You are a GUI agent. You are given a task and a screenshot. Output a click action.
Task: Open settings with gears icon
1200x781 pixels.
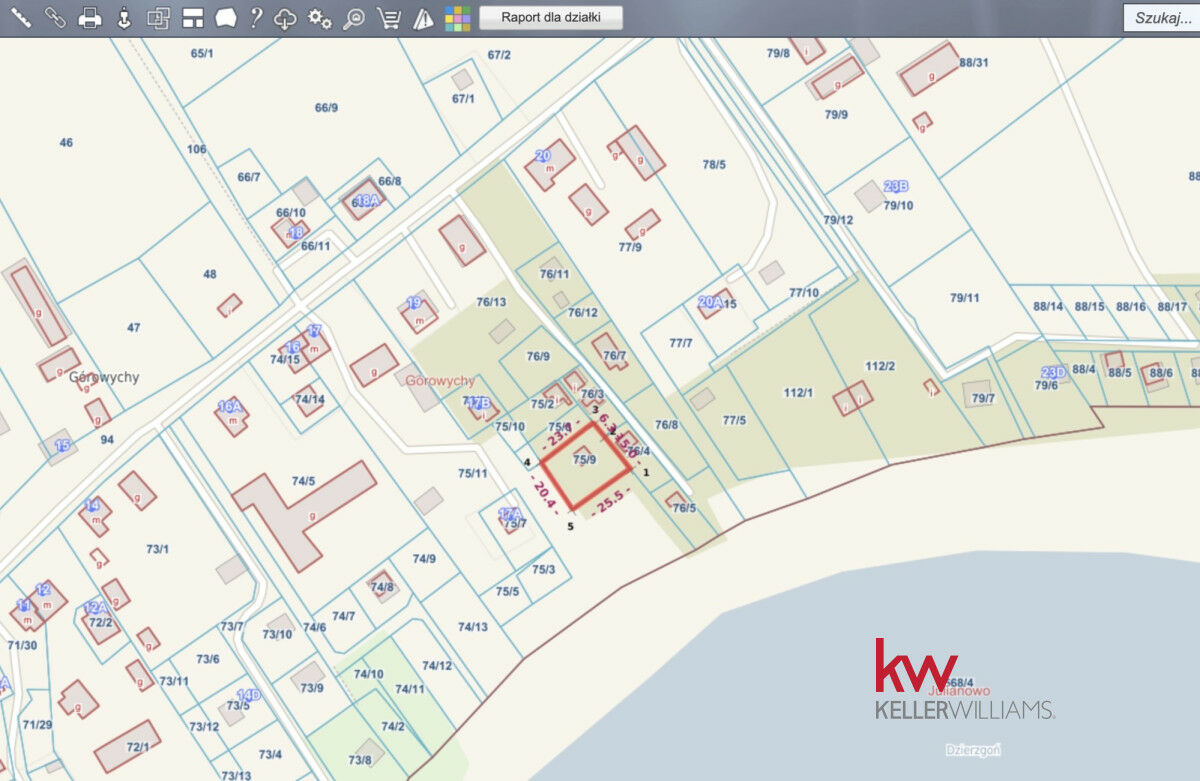(320, 18)
